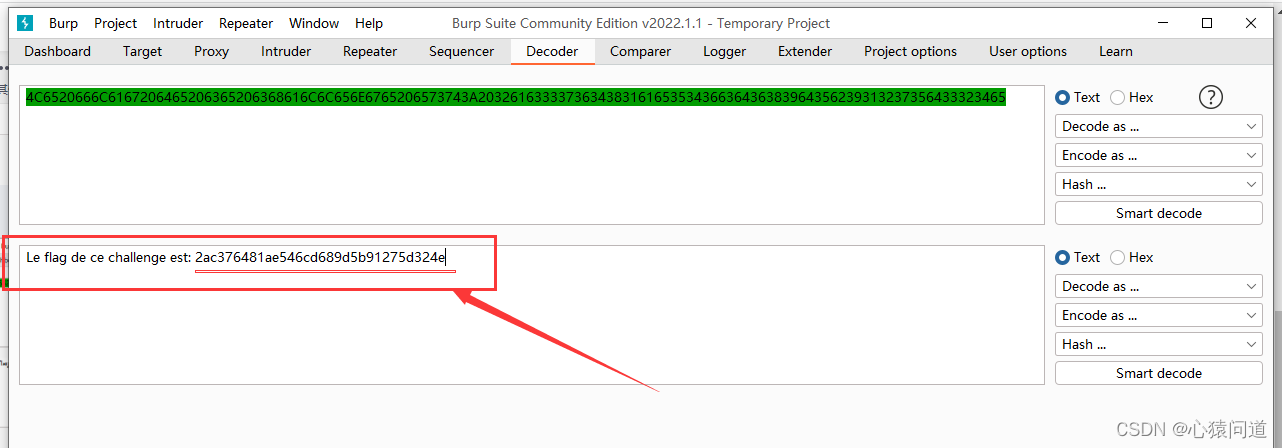Viewport: 1282px width, 448px height.
Task: Switch to the Logger tab
Action: [724, 51]
